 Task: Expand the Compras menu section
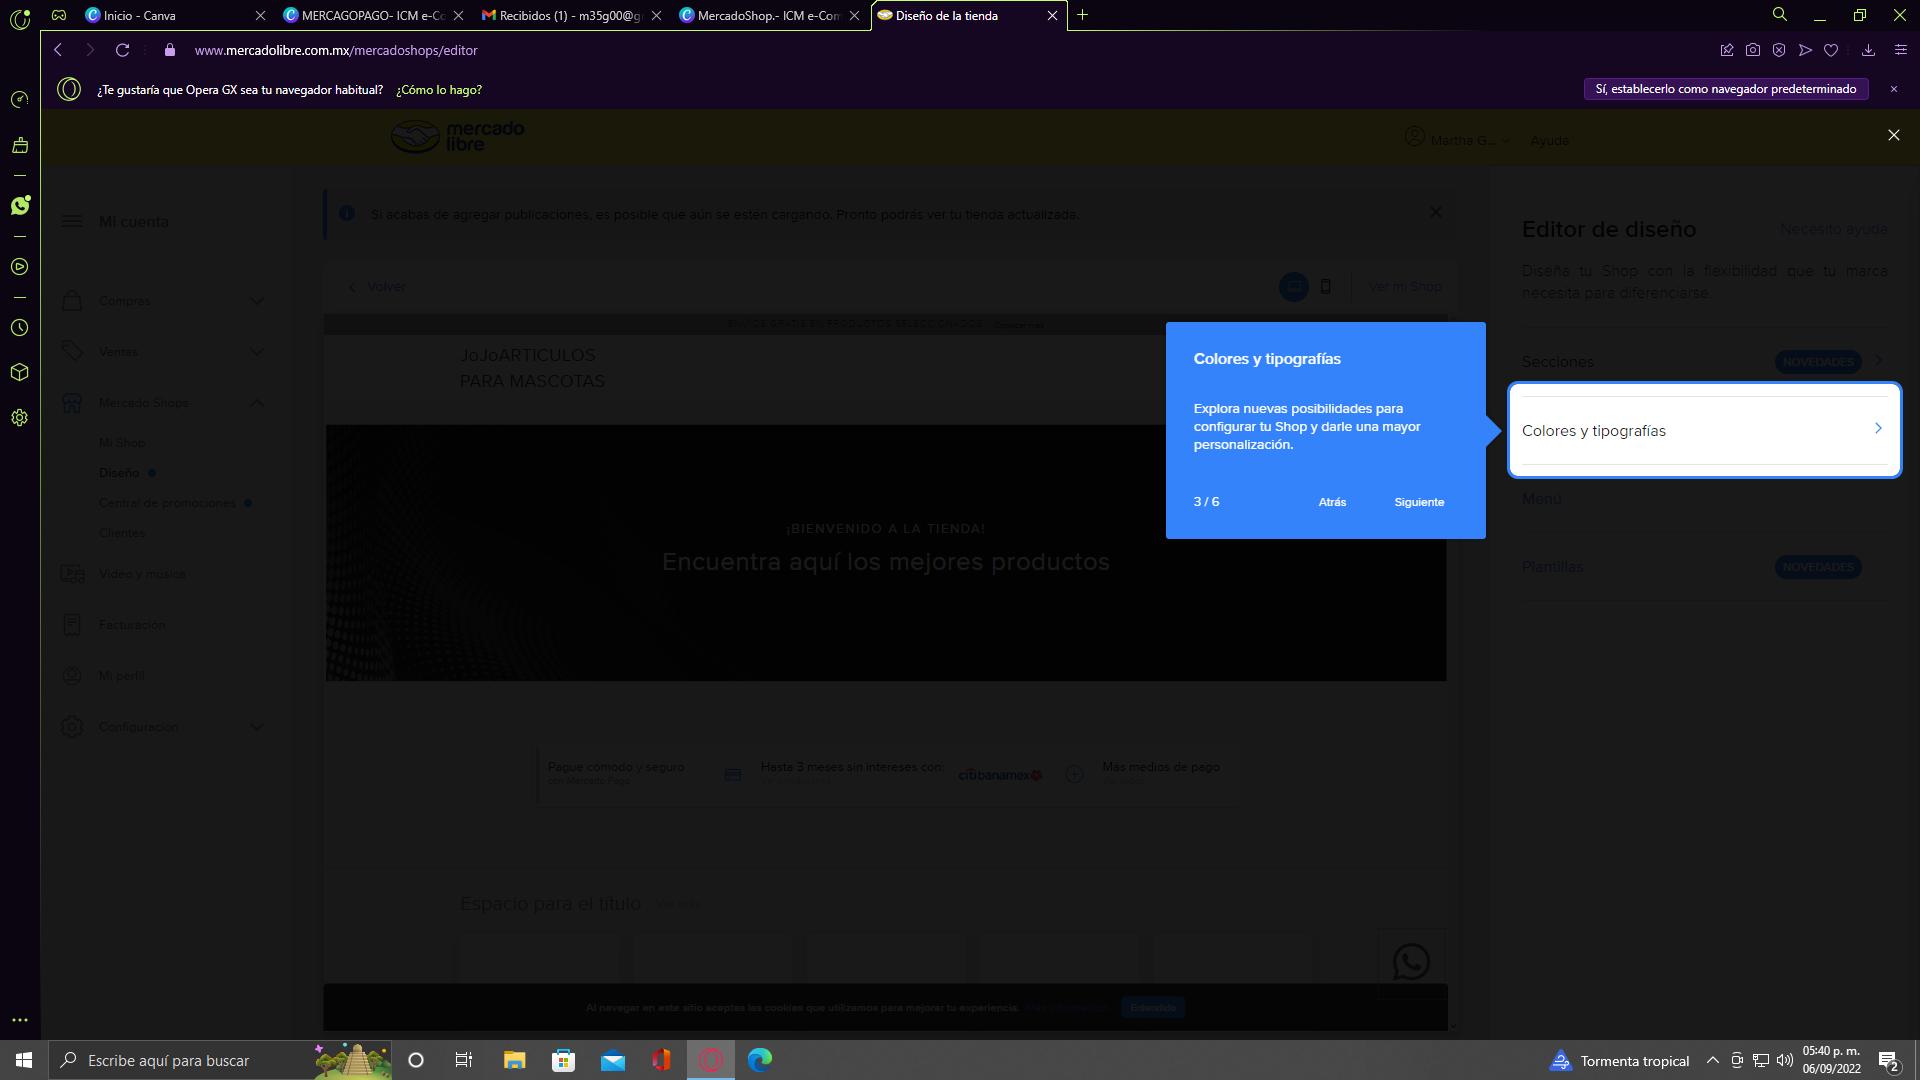coord(257,301)
